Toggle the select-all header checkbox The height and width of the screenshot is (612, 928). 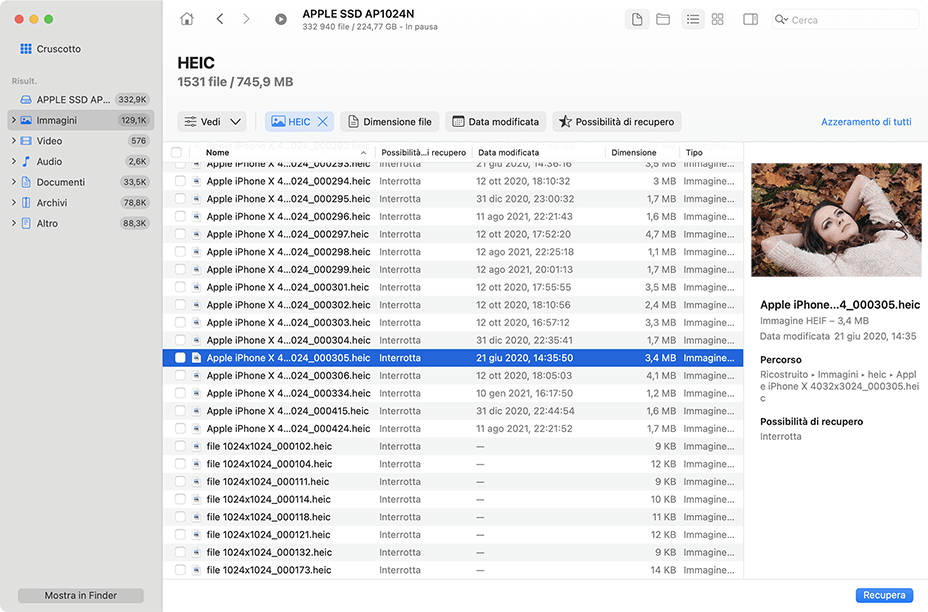pyautogui.click(x=176, y=153)
